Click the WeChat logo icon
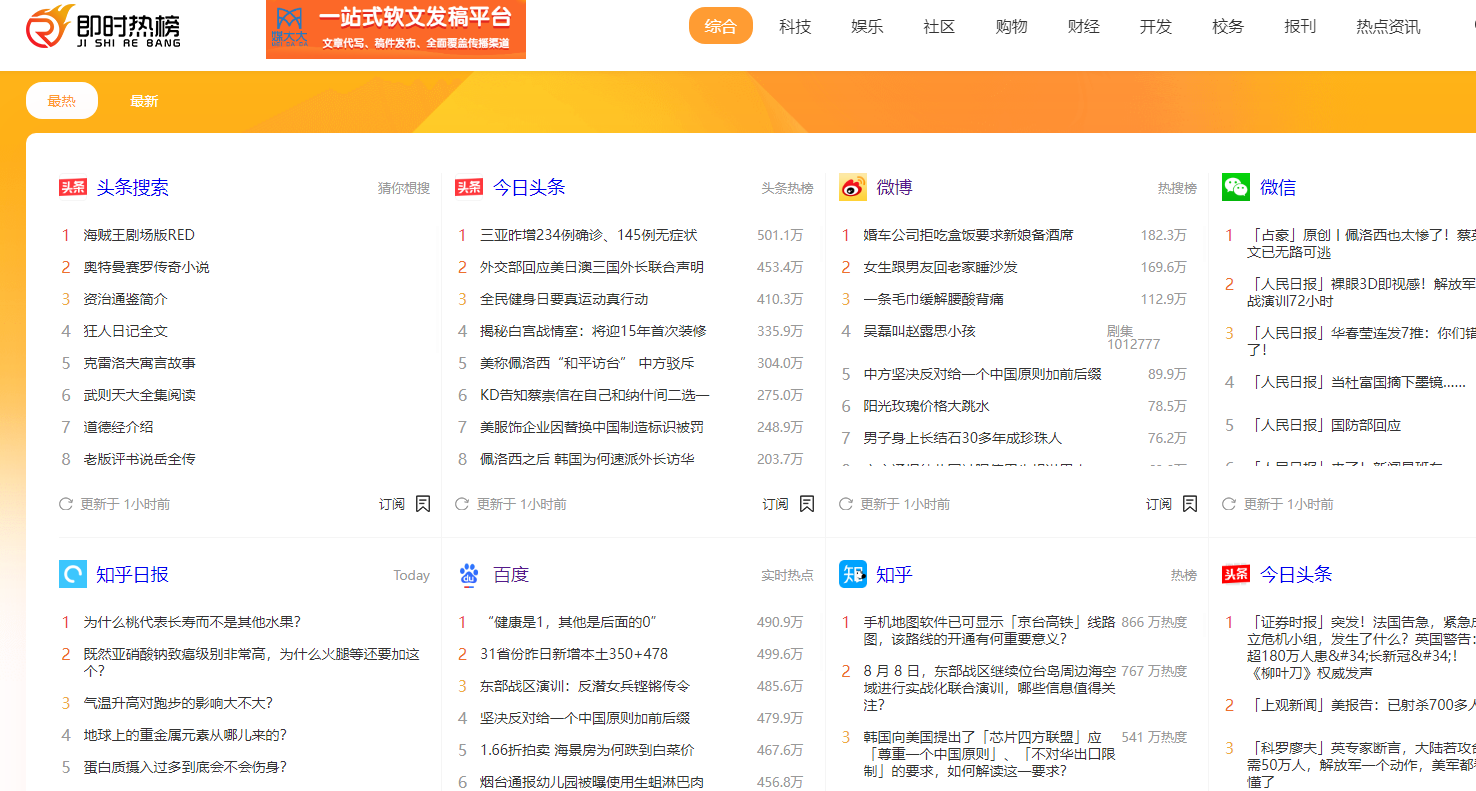This screenshot has width=1476, height=791. coord(1236,187)
